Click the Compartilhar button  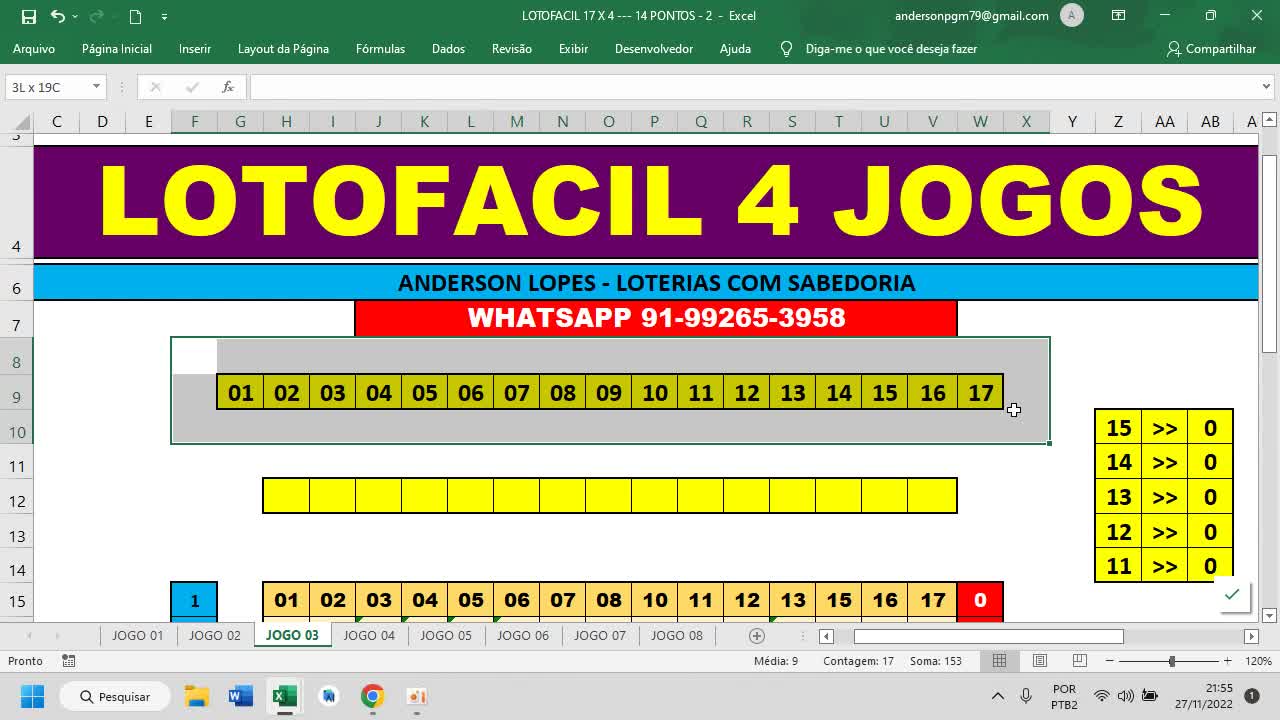(x=1211, y=48)
